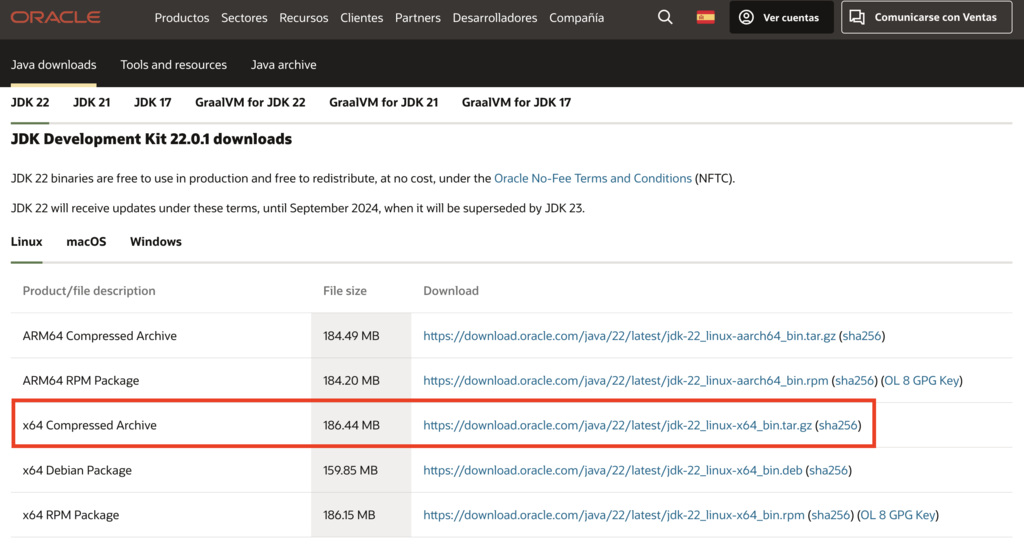The height and width of the screenshot is (543, 1024).
Task: Switch to Java archive tab
Action: click(283, 65)
